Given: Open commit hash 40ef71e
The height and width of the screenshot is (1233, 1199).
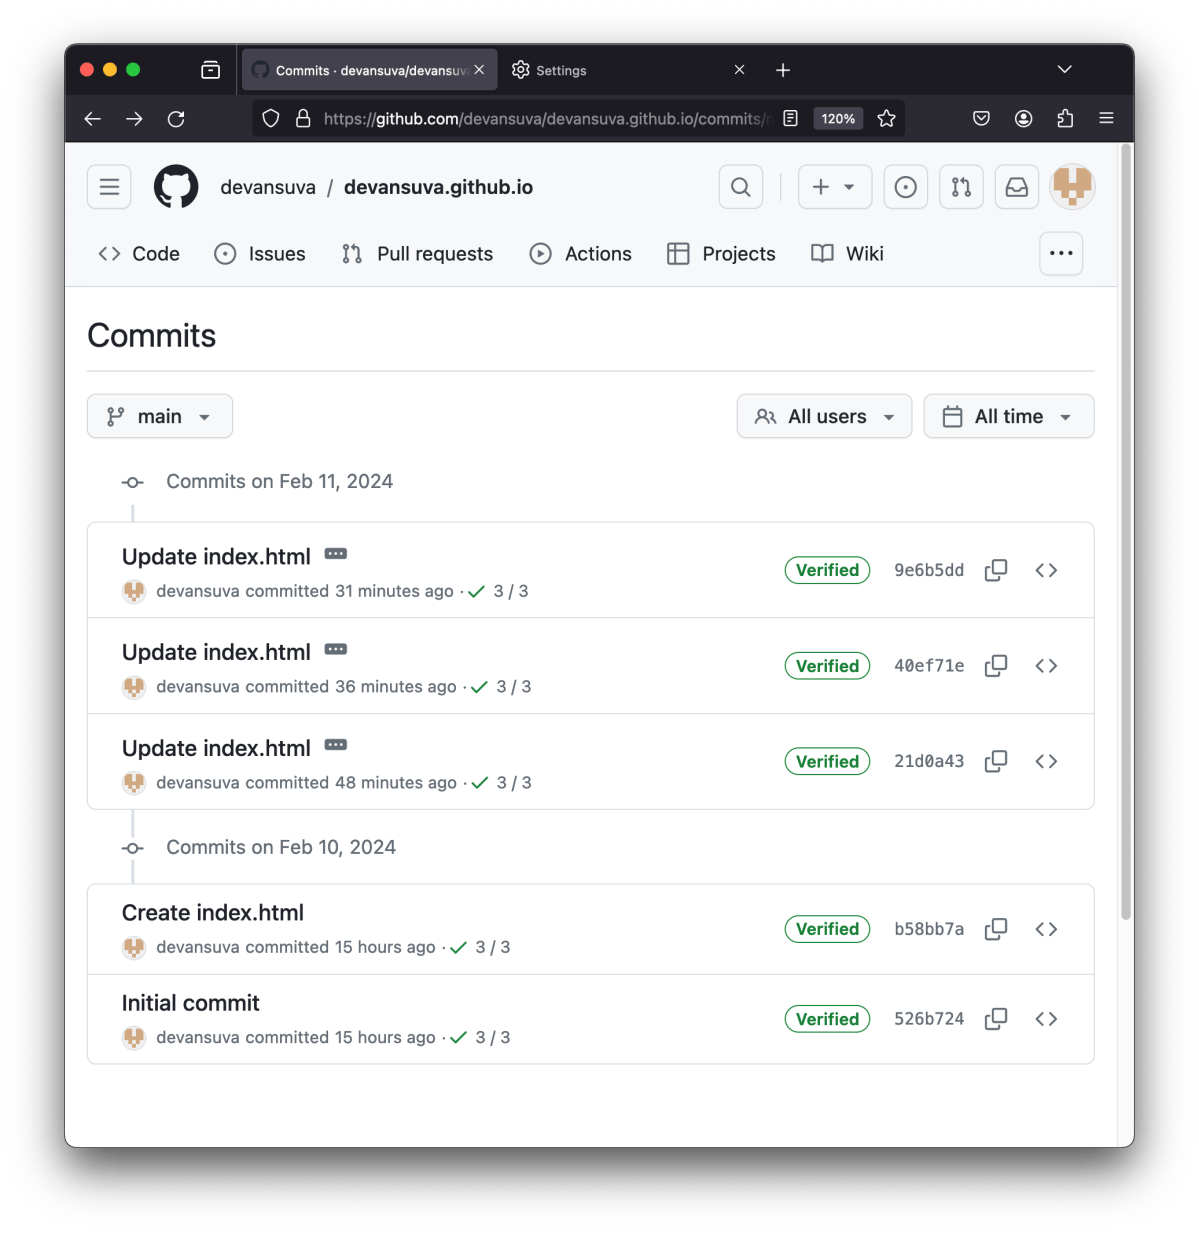Looking at the screenshot, I should coord(929,666).
